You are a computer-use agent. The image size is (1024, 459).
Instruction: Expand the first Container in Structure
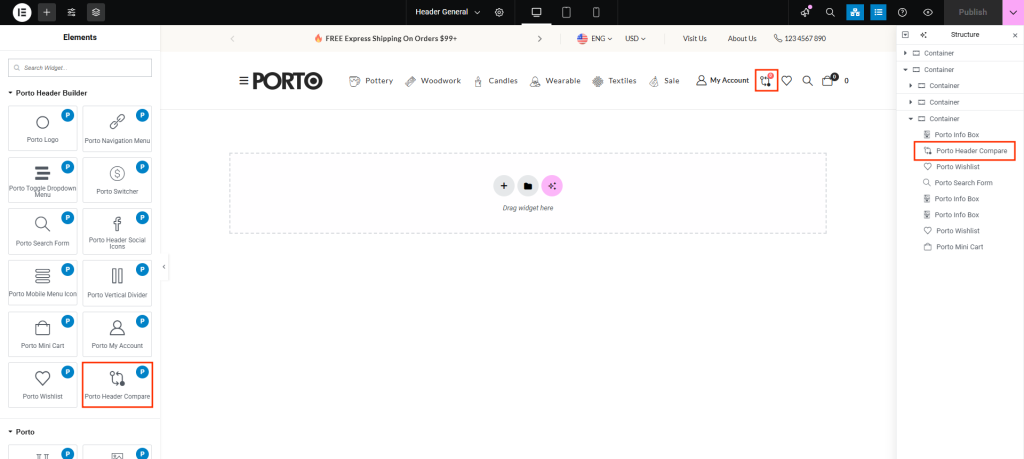(x=905, y=53)
